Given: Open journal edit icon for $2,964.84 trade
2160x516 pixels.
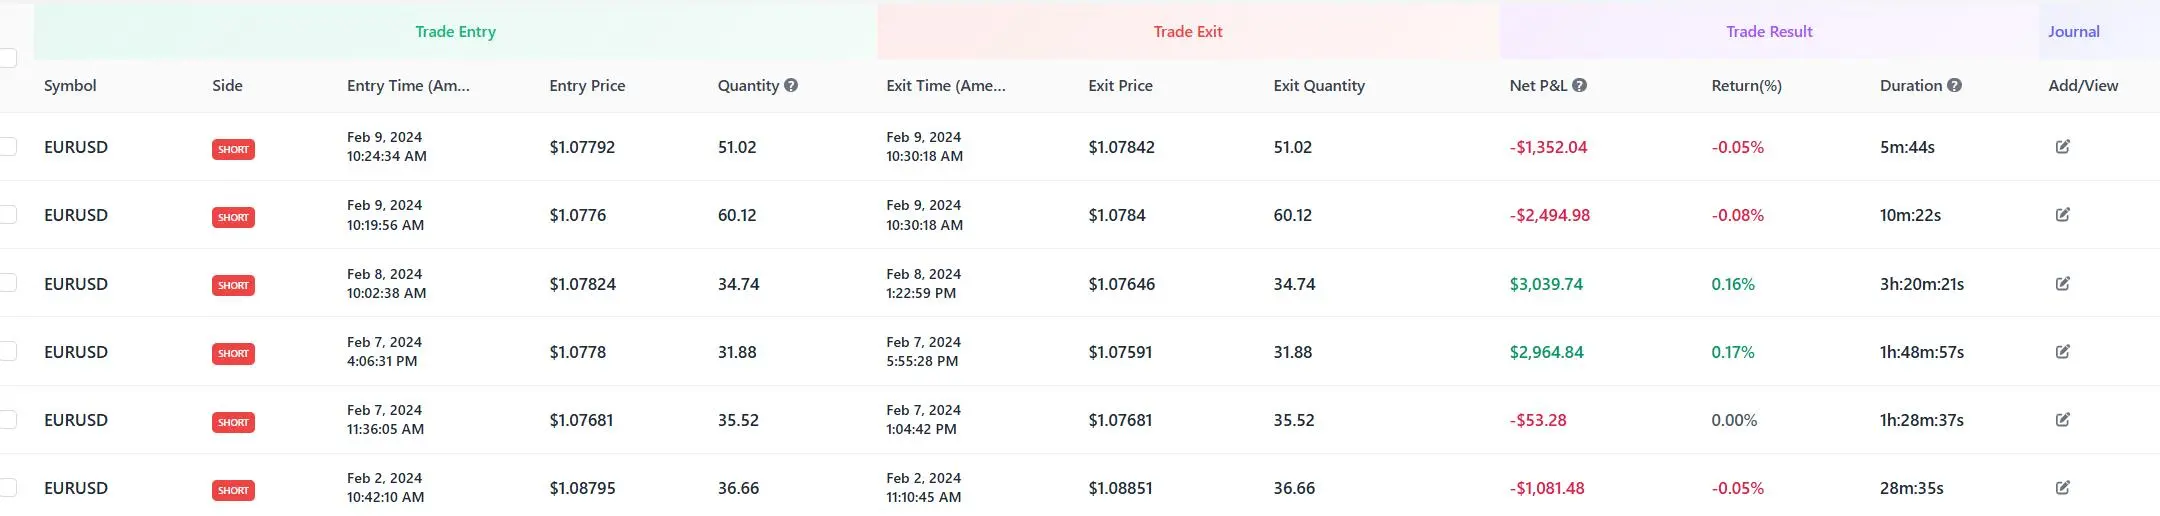Looking at the screenshot, I should [x=2062, y=352].
